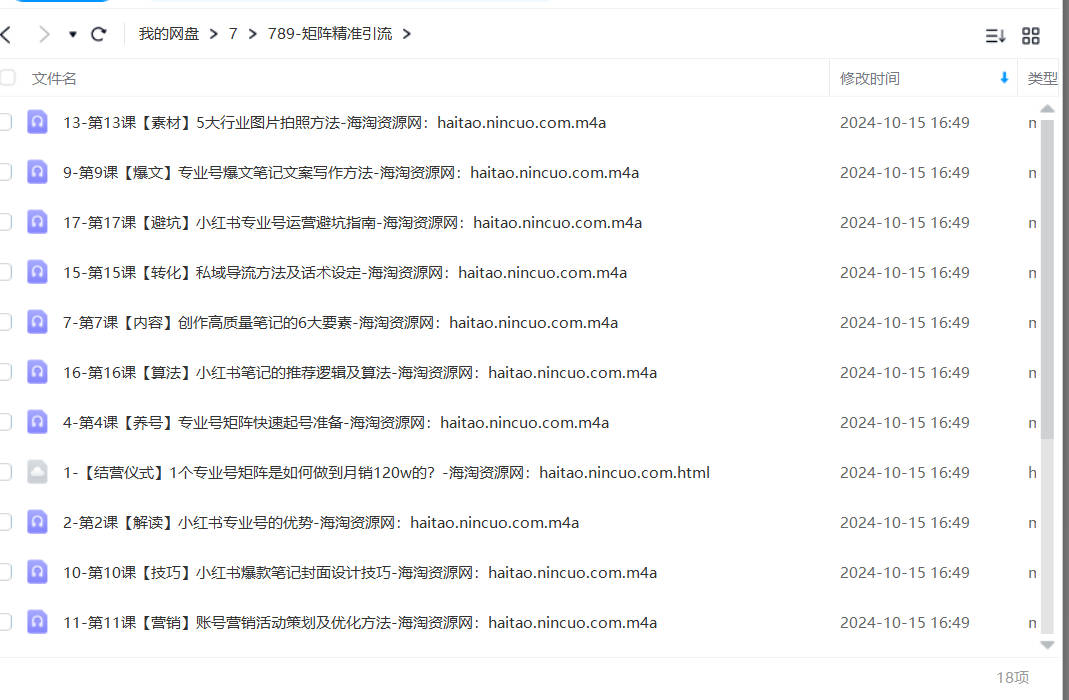Click the html file icon of 1-【结营仪式】
Viewport: 1069px width, 700px height.
click(37, 472)
